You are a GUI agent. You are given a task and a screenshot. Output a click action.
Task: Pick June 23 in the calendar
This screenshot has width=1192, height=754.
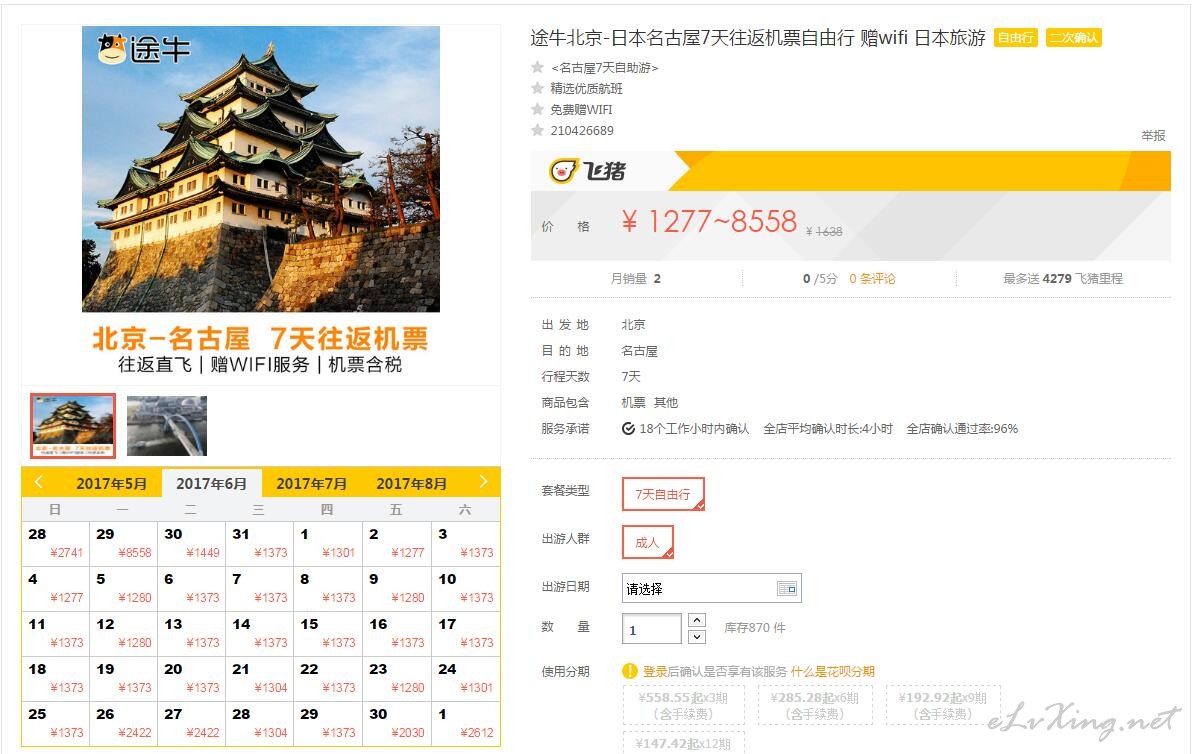[x=397, y=678]
